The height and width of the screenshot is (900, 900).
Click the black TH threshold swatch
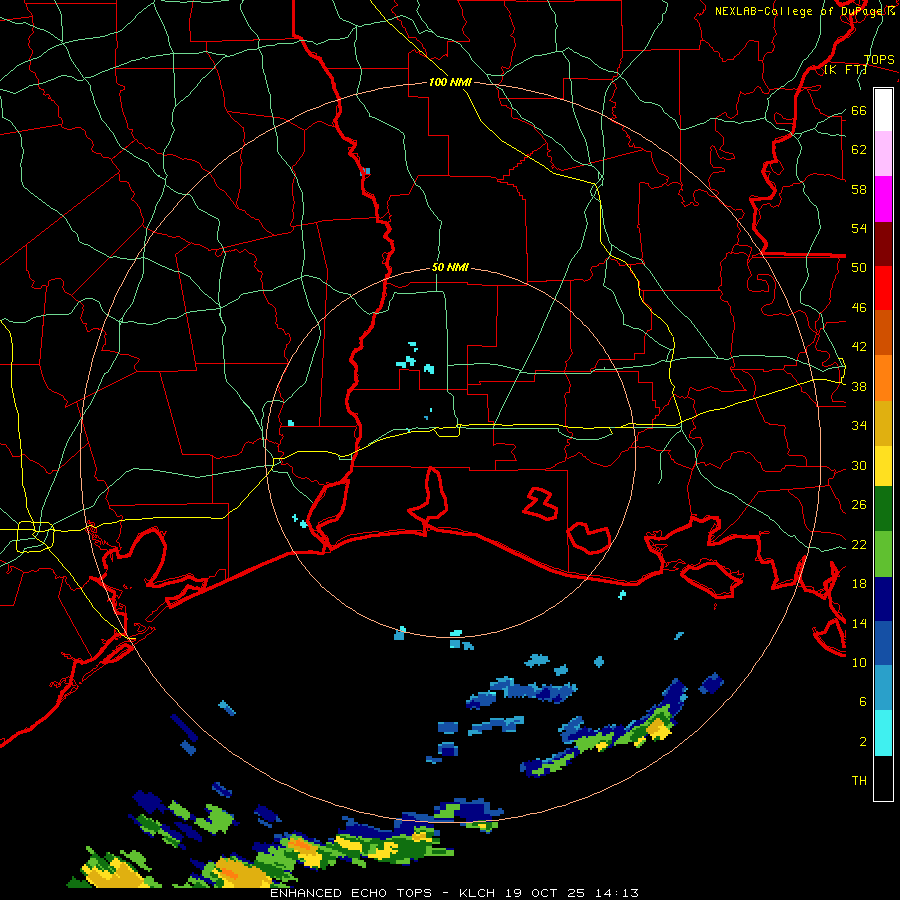883,778
